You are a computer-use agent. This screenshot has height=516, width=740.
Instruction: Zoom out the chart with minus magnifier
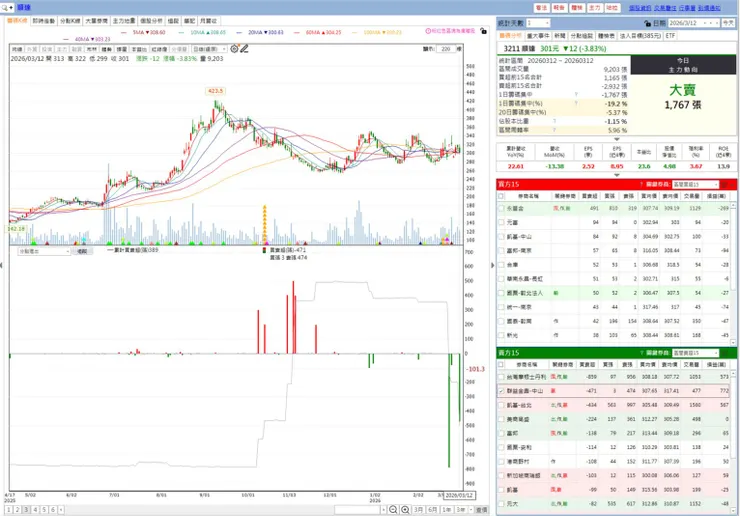(x=393, y=510)
